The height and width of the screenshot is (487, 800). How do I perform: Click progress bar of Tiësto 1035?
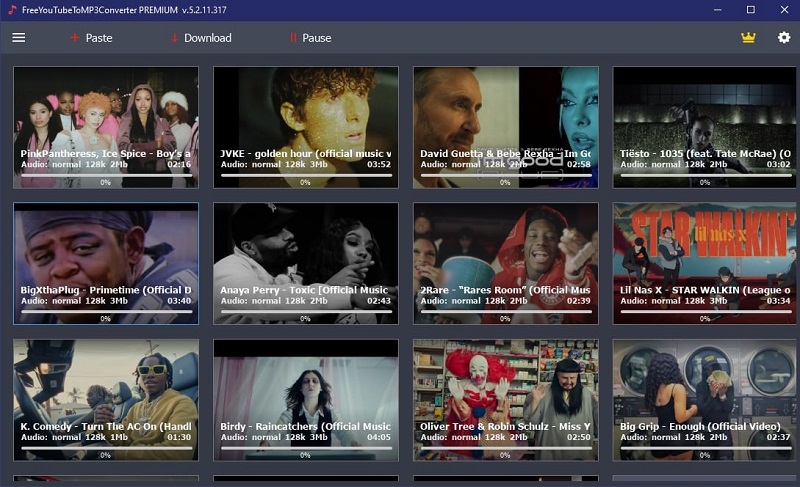(706, 175)
